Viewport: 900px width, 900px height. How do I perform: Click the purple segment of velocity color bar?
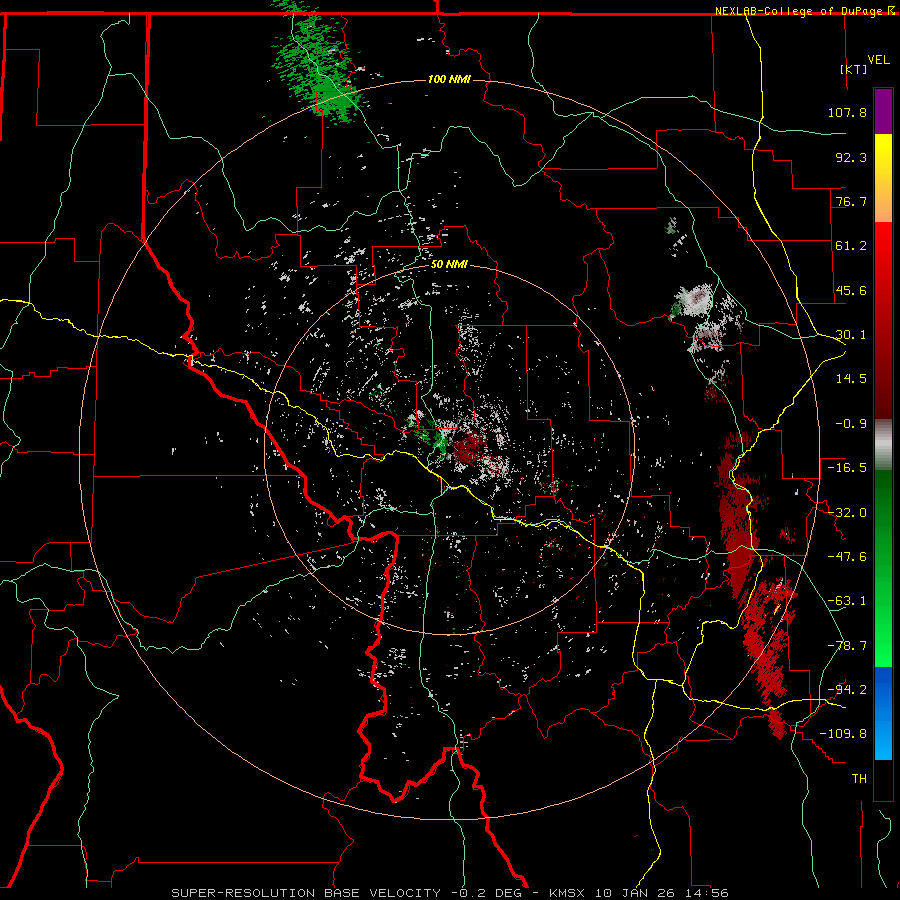(x=883, y=111)
